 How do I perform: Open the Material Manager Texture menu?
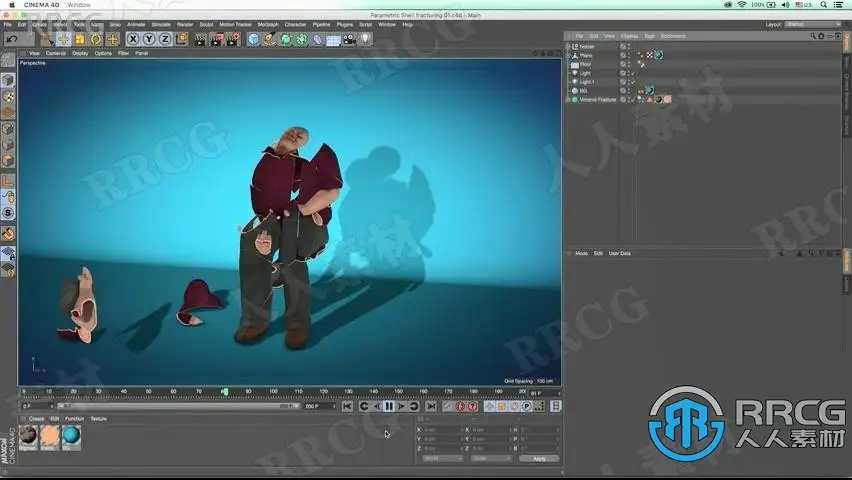[x=98, y=419]
